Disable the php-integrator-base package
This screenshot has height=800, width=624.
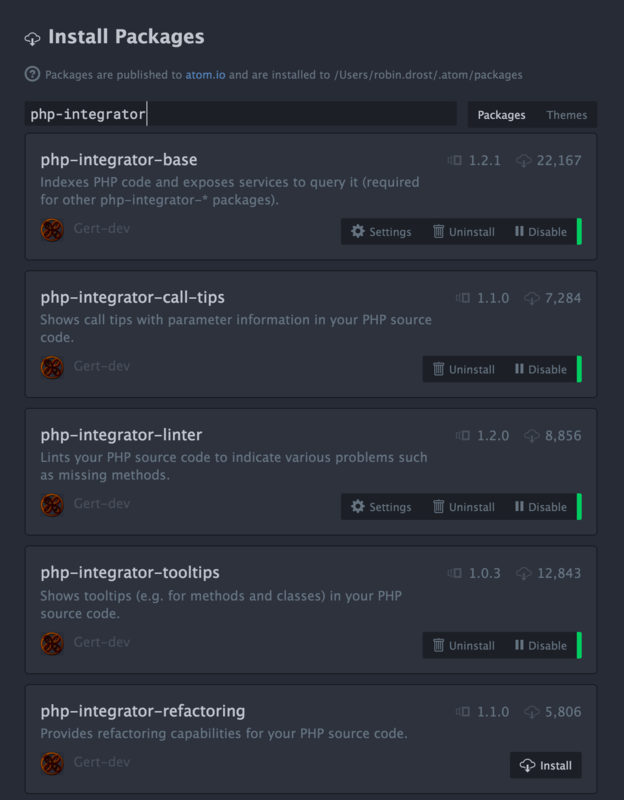coord(541,232)
